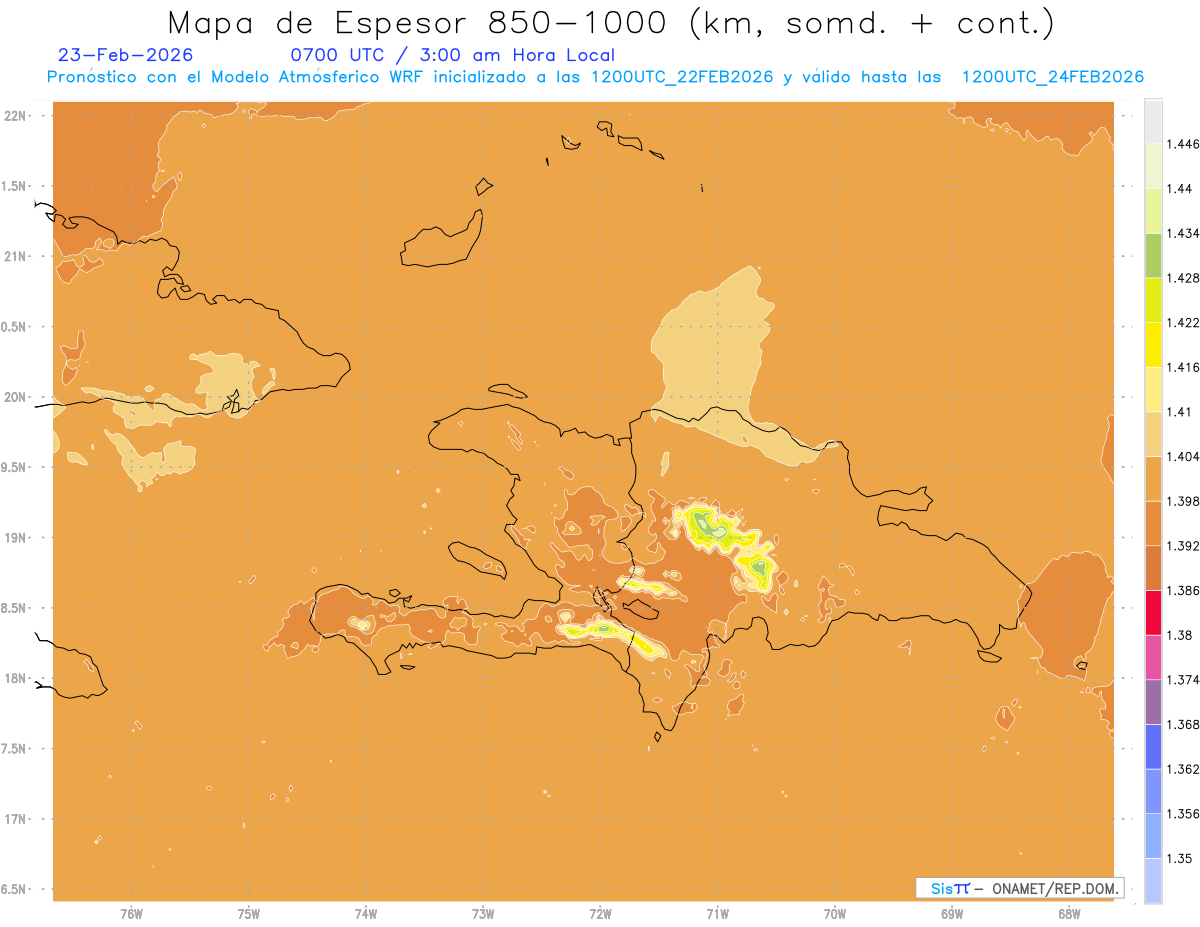Click the valid-until time 1200UTC_24FEB2026
1200x927 pixels.
[x=1052, y=78]
